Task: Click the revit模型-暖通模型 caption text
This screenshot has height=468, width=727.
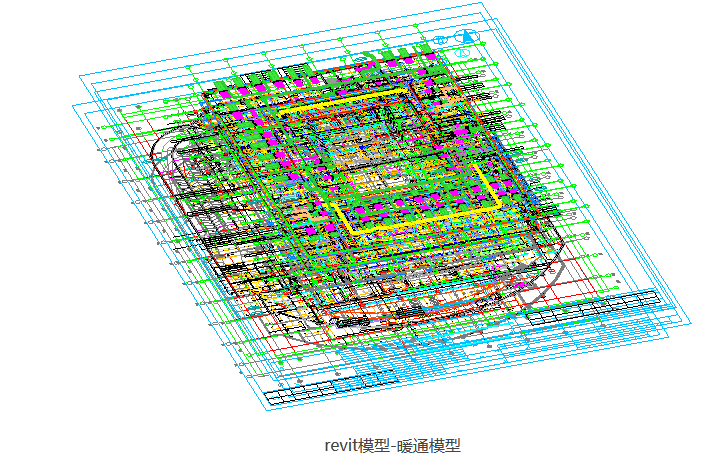Action: [x=392, y=445]
